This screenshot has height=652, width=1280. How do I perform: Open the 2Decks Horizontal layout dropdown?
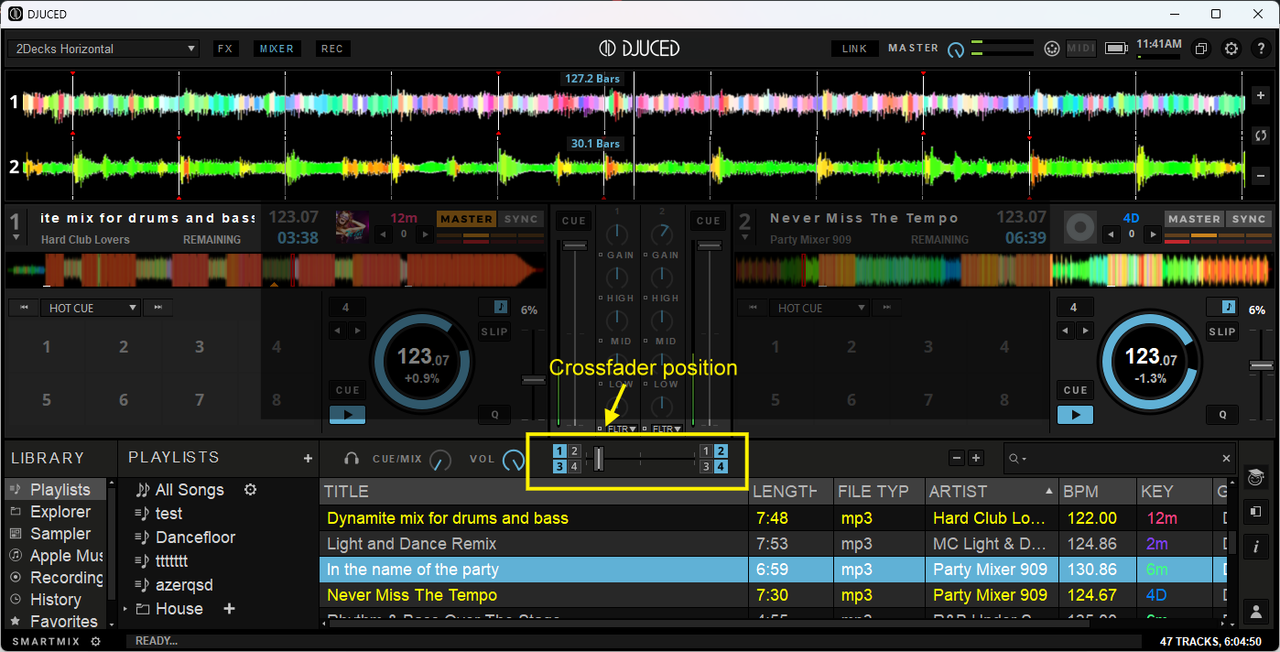104,49
